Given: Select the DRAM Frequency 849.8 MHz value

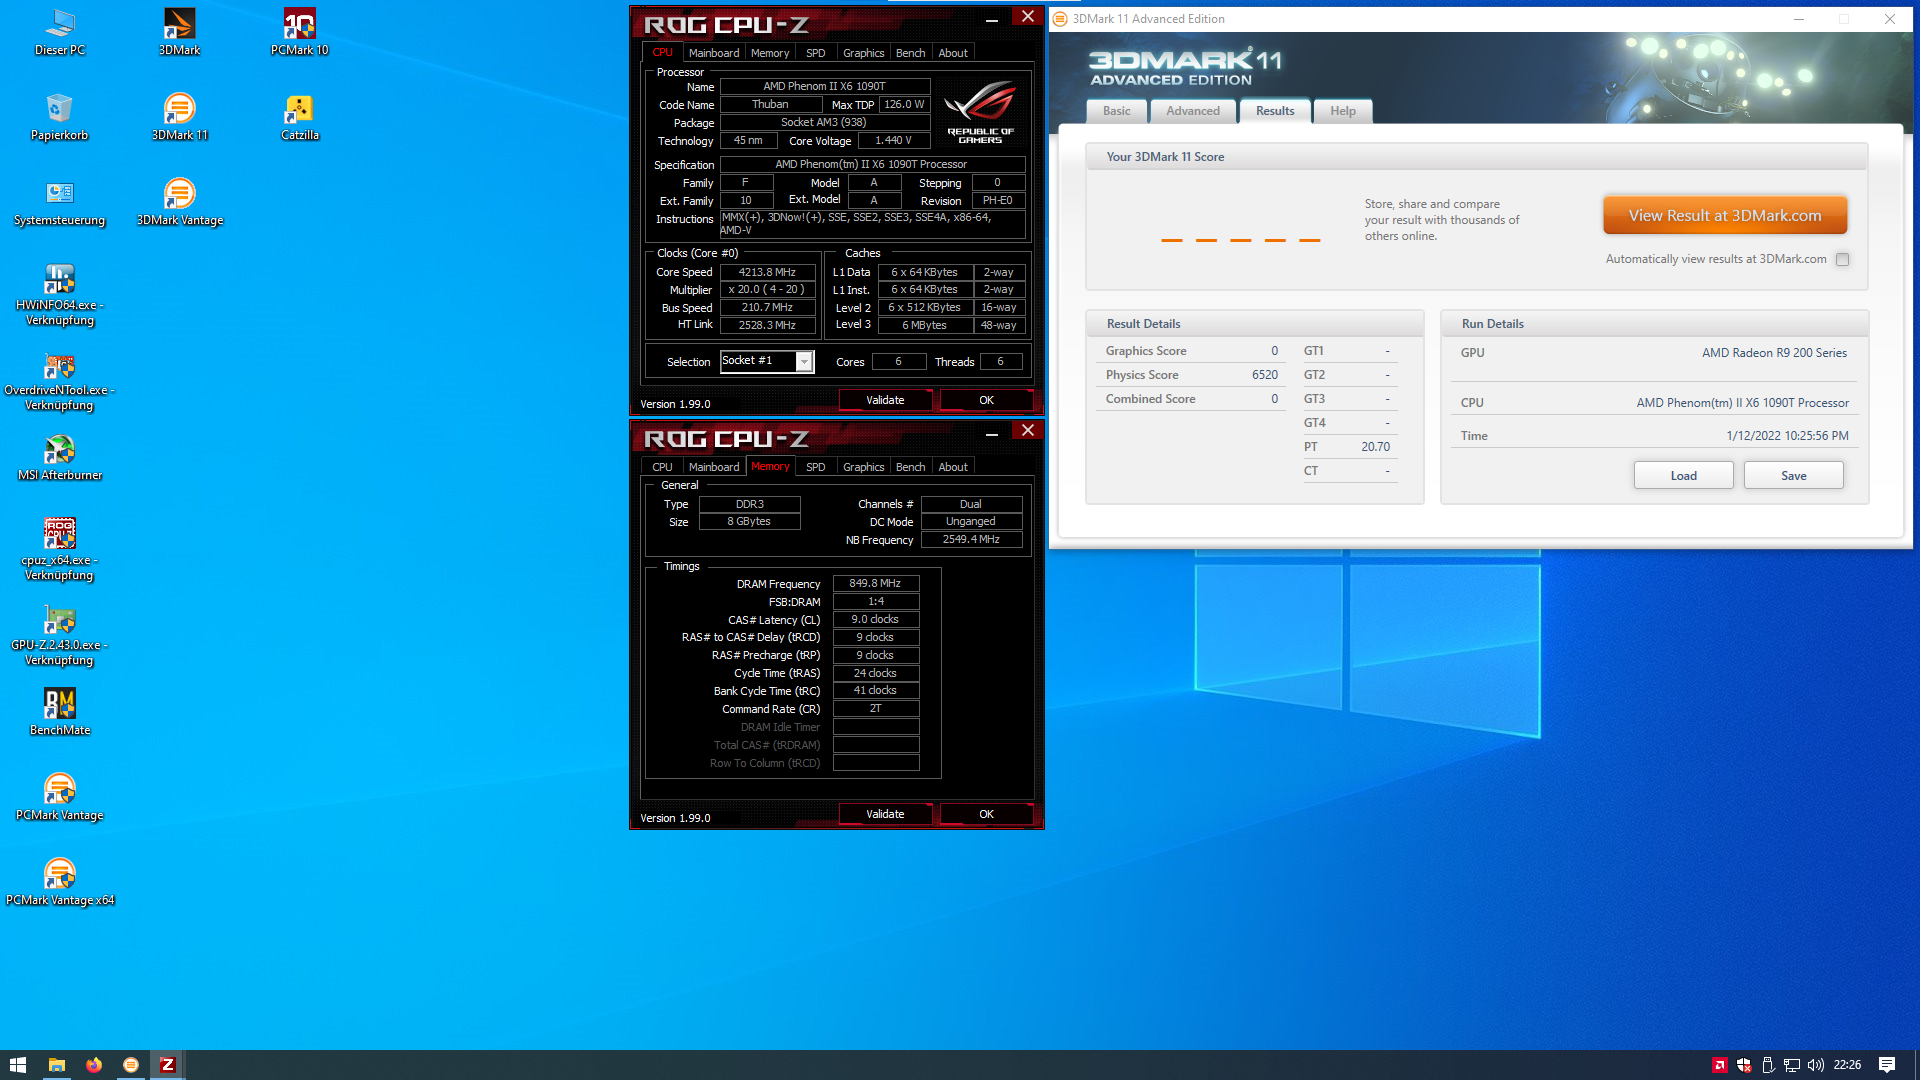Looking at the screenshot, I should pyautogui.click(x=876, y=583).
